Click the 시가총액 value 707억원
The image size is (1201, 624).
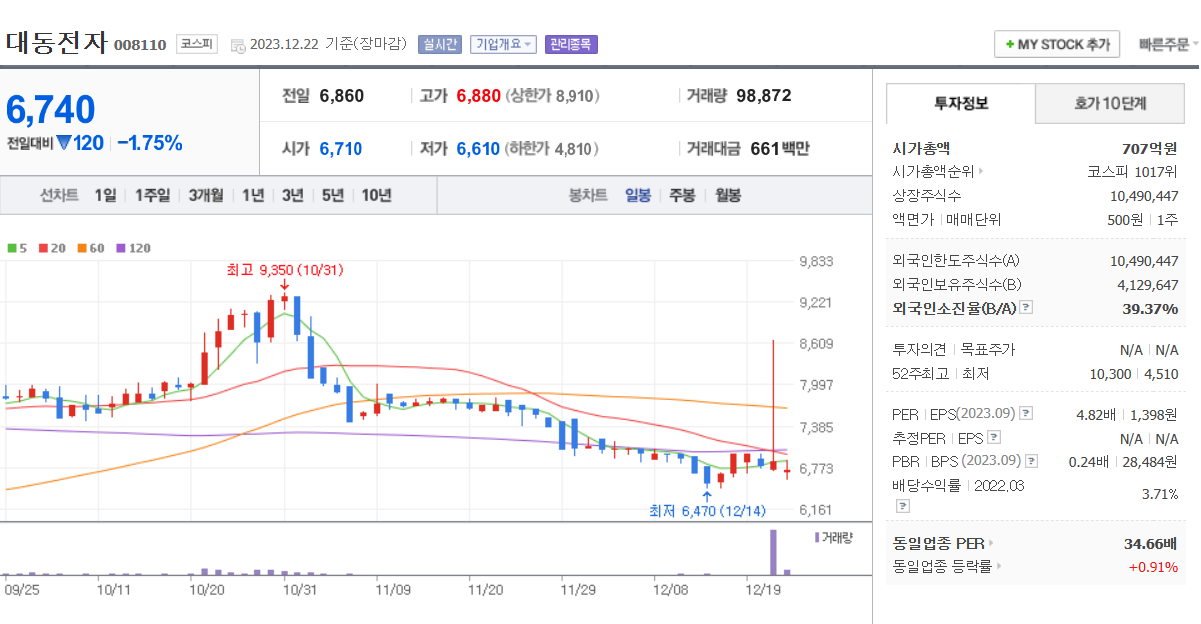[x=1149, y=148]
